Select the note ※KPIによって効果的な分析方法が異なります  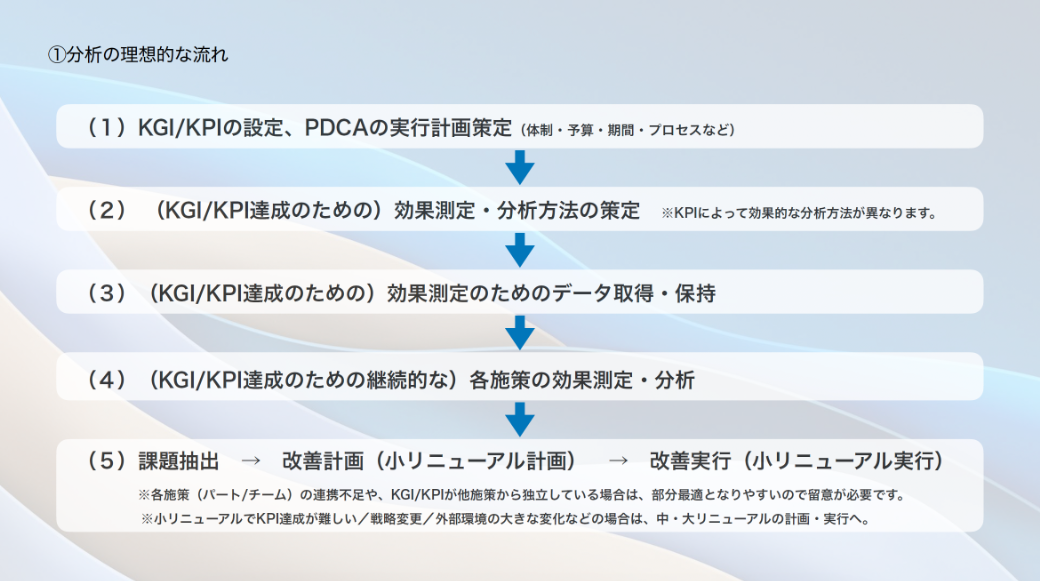798,213
